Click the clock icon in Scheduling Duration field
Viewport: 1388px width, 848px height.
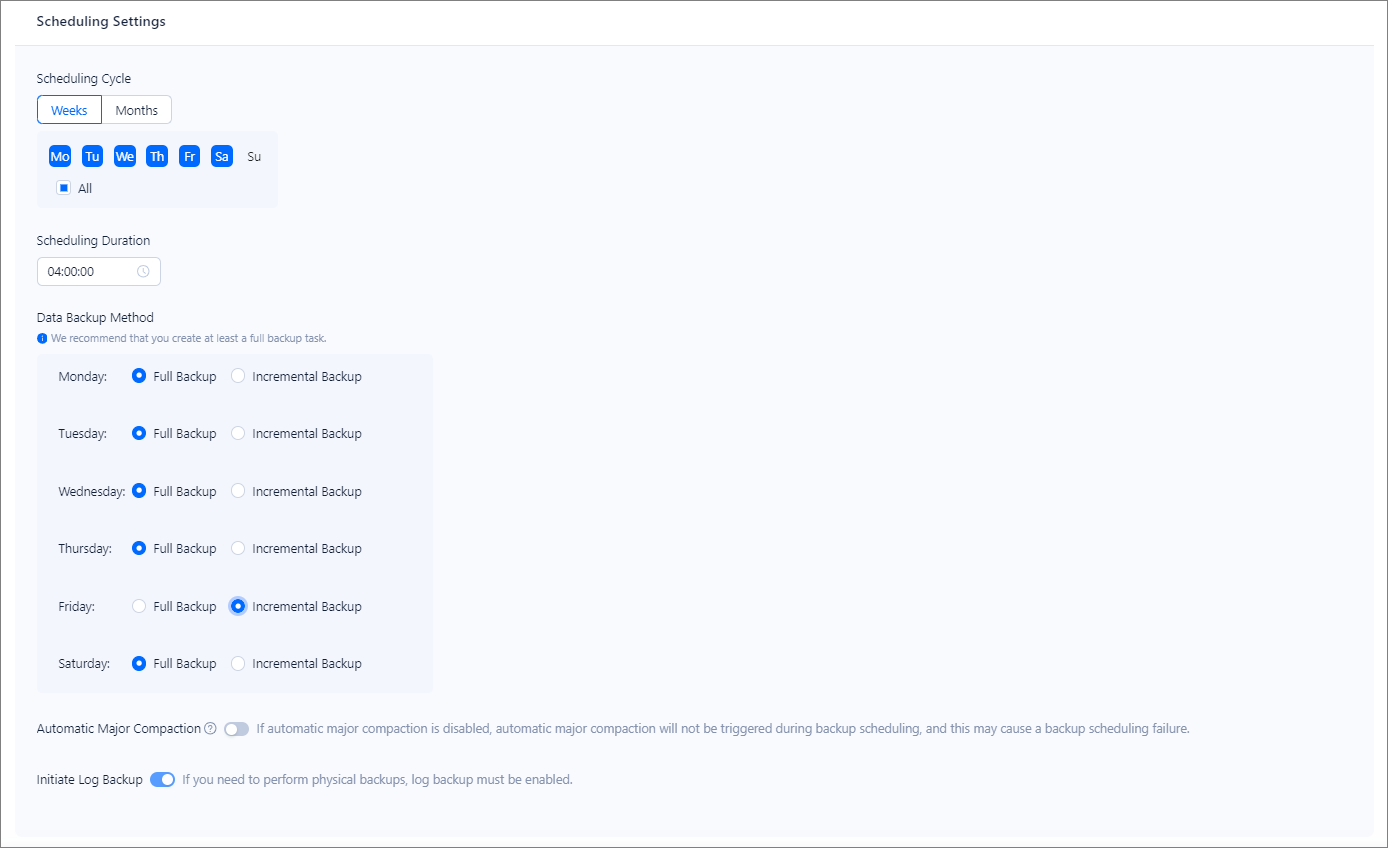point(143,272)
